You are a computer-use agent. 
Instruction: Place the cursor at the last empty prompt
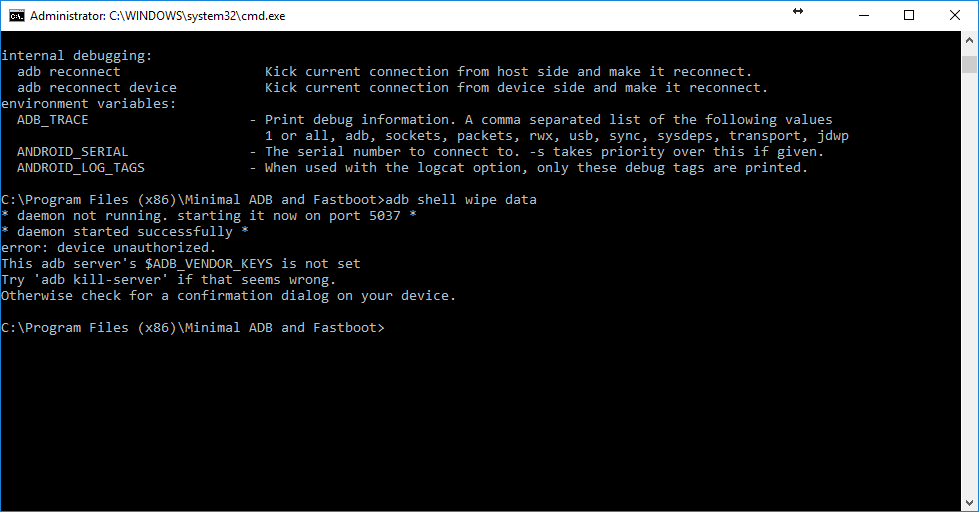coord(390,328)
